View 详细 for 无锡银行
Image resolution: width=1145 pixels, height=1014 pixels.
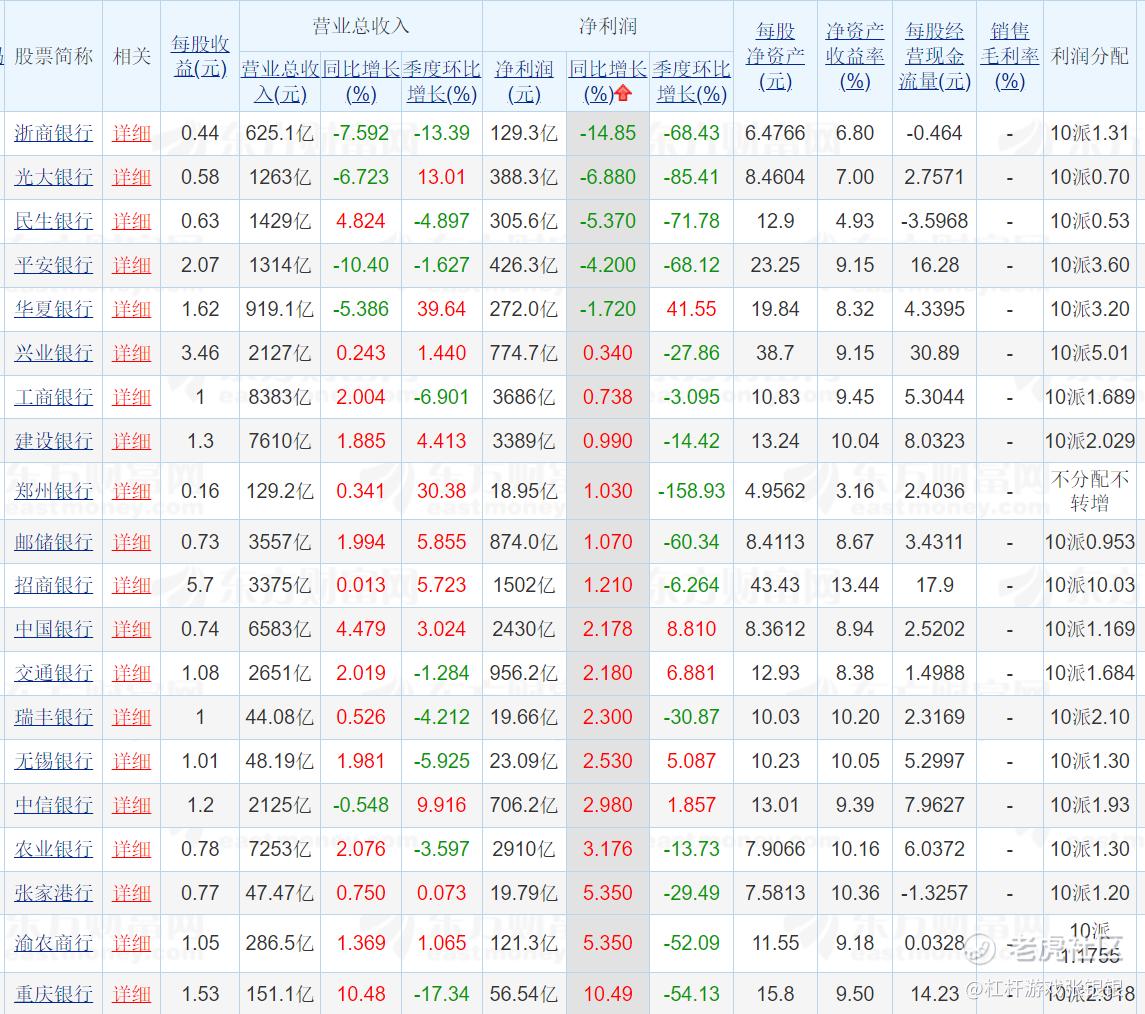131,761
